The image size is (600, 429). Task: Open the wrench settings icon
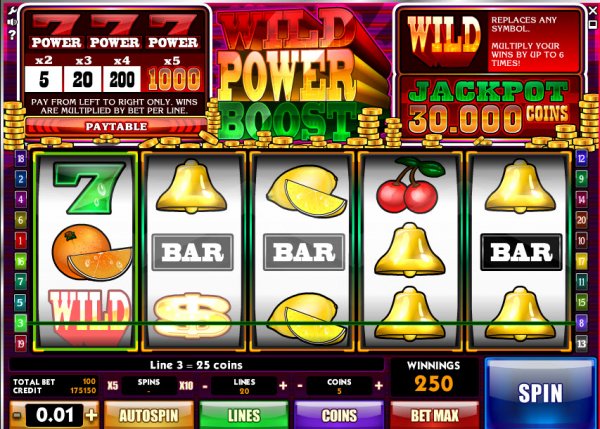[12, 11]
